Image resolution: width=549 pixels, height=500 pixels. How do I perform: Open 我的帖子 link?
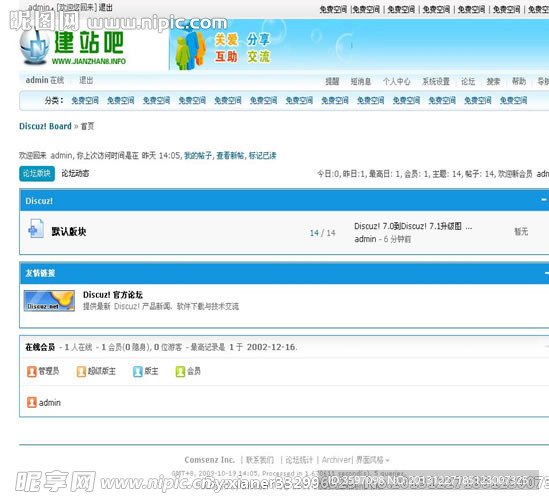(x=198, y=155)
